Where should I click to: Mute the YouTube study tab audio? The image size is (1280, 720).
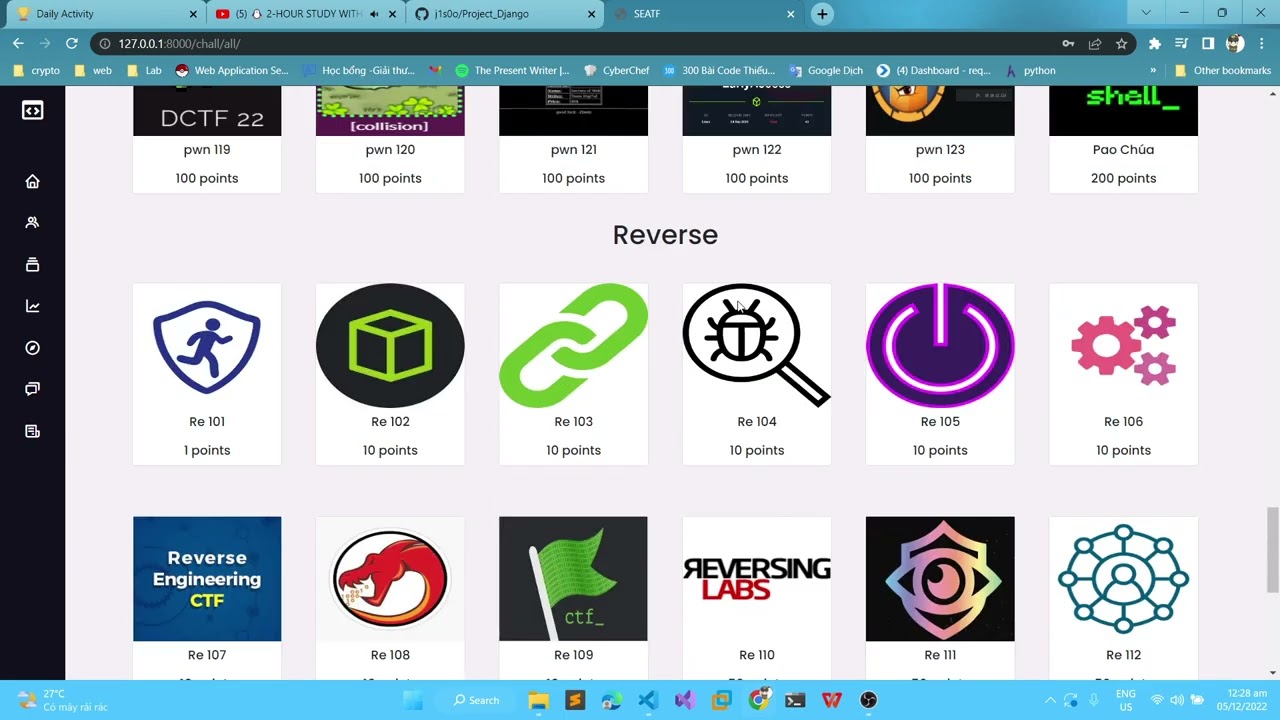[x=374, y=14]
